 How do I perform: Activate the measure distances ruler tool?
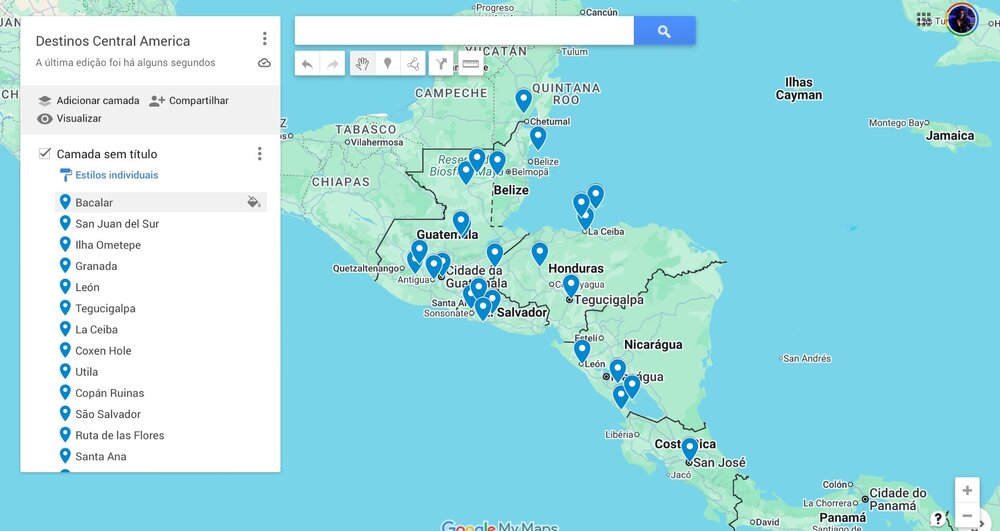(x=470, y=64)
